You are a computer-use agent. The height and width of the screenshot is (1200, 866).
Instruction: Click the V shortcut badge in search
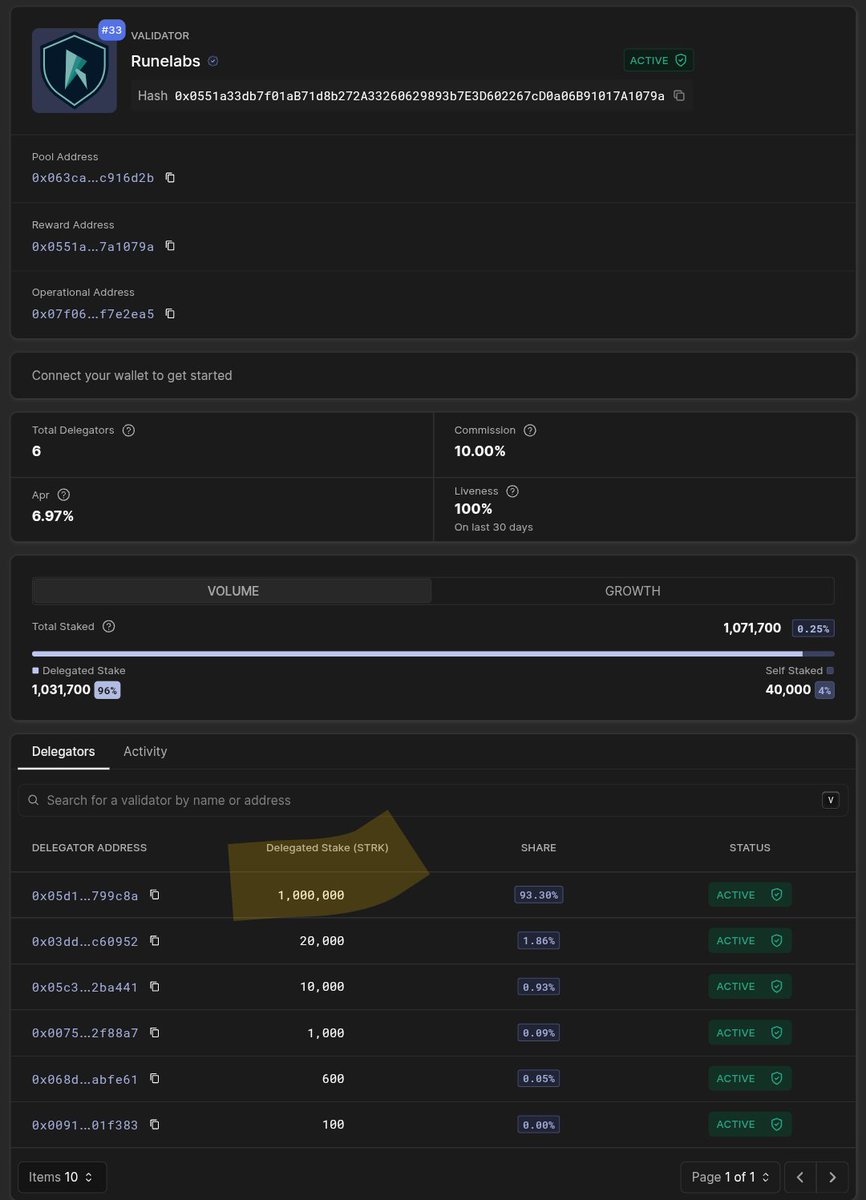[830, 800]
